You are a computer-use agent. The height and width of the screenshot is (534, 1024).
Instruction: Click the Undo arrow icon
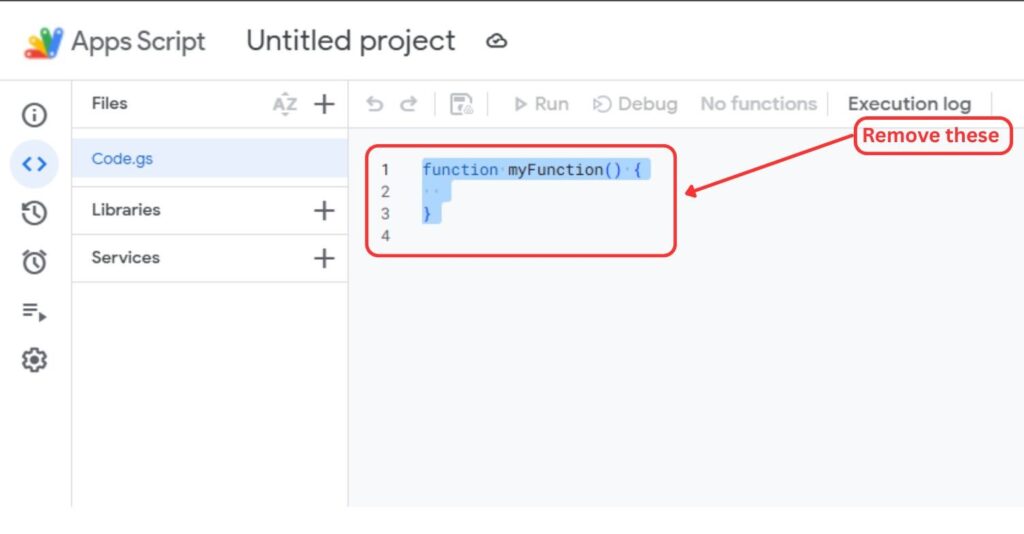pyautogui.click(x=375, y=104)
